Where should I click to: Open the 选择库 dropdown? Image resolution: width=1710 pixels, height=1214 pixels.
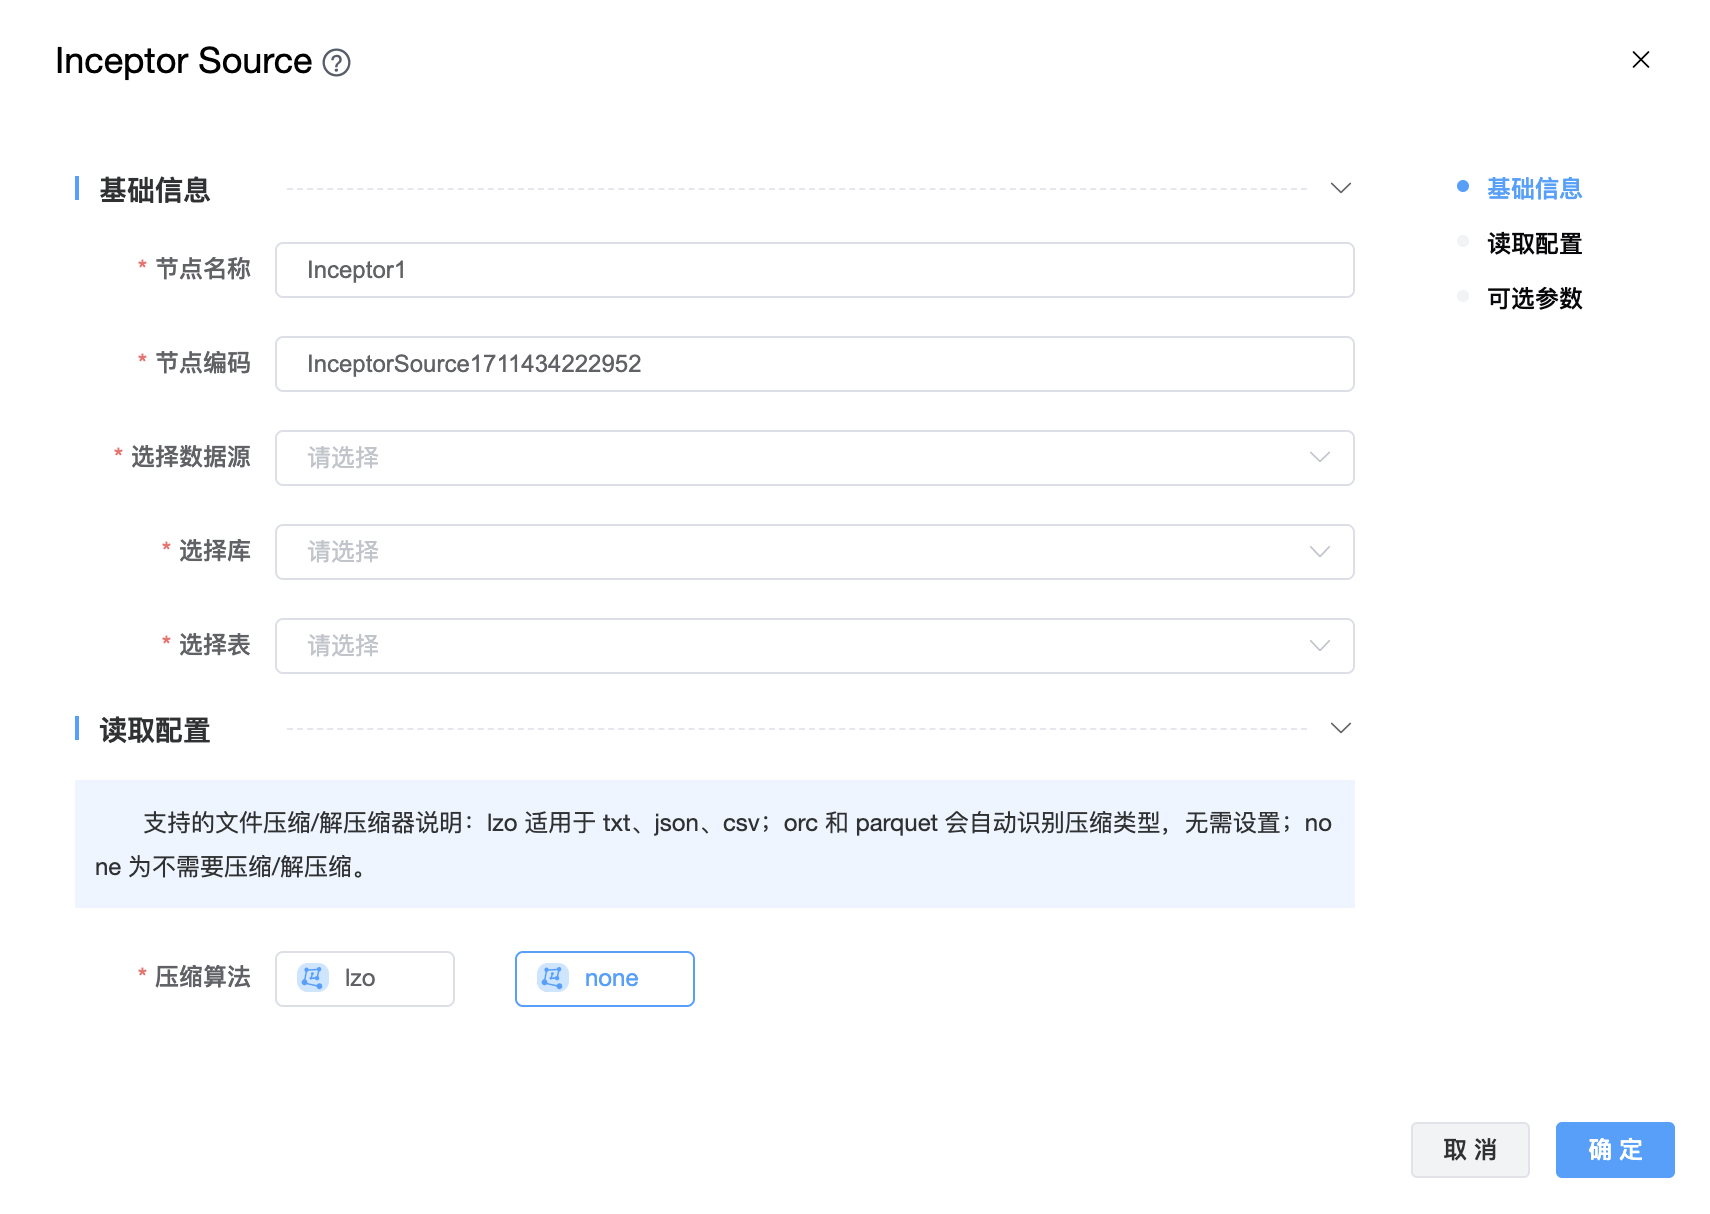(814, 552)
